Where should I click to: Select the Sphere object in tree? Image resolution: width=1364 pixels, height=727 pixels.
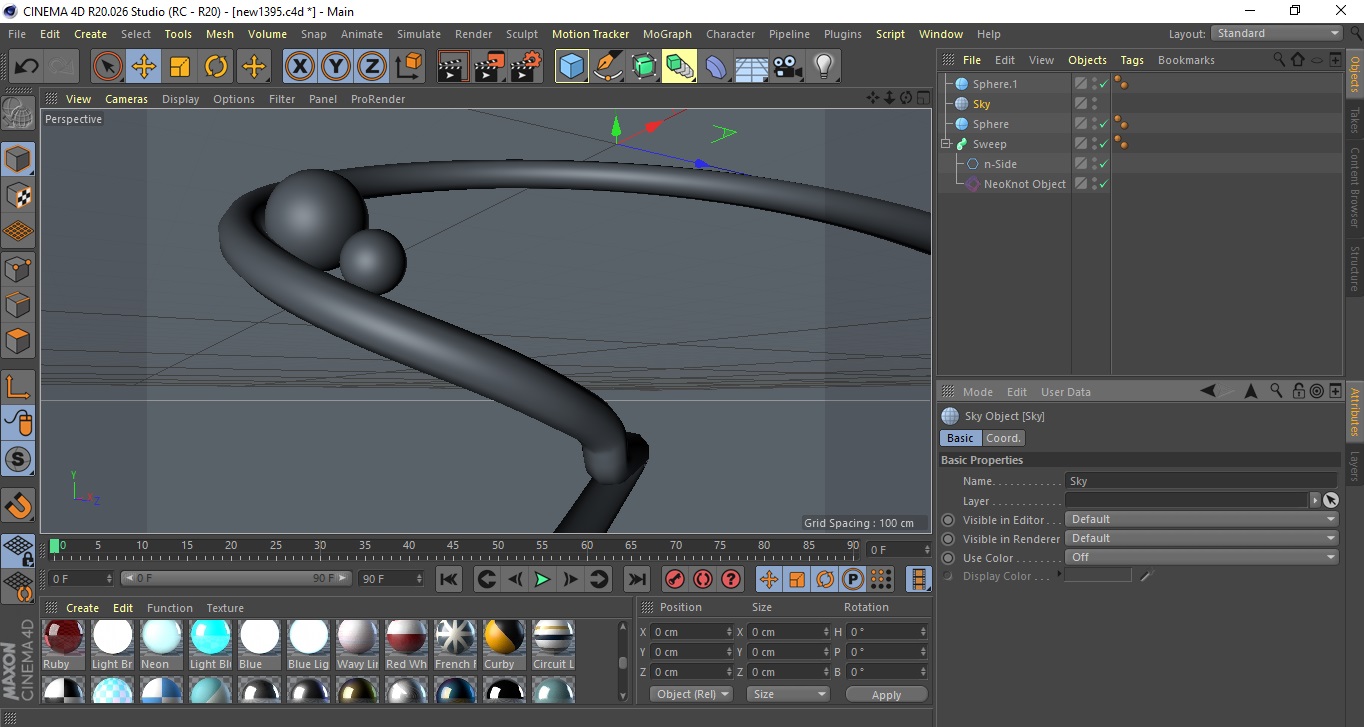click(x=990, y=124)
